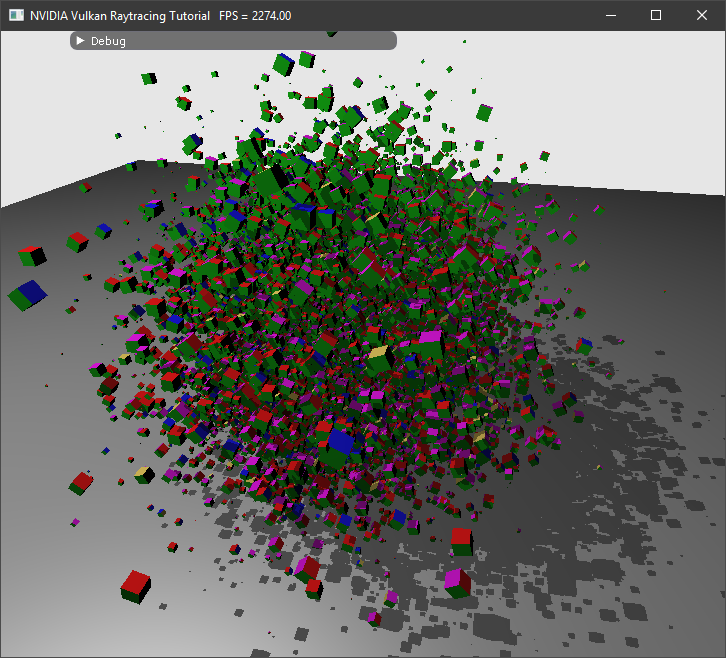Pick the red-topped cube above the blue-sided one
Screen dimensions: 726x658
(x=32, y=255)
